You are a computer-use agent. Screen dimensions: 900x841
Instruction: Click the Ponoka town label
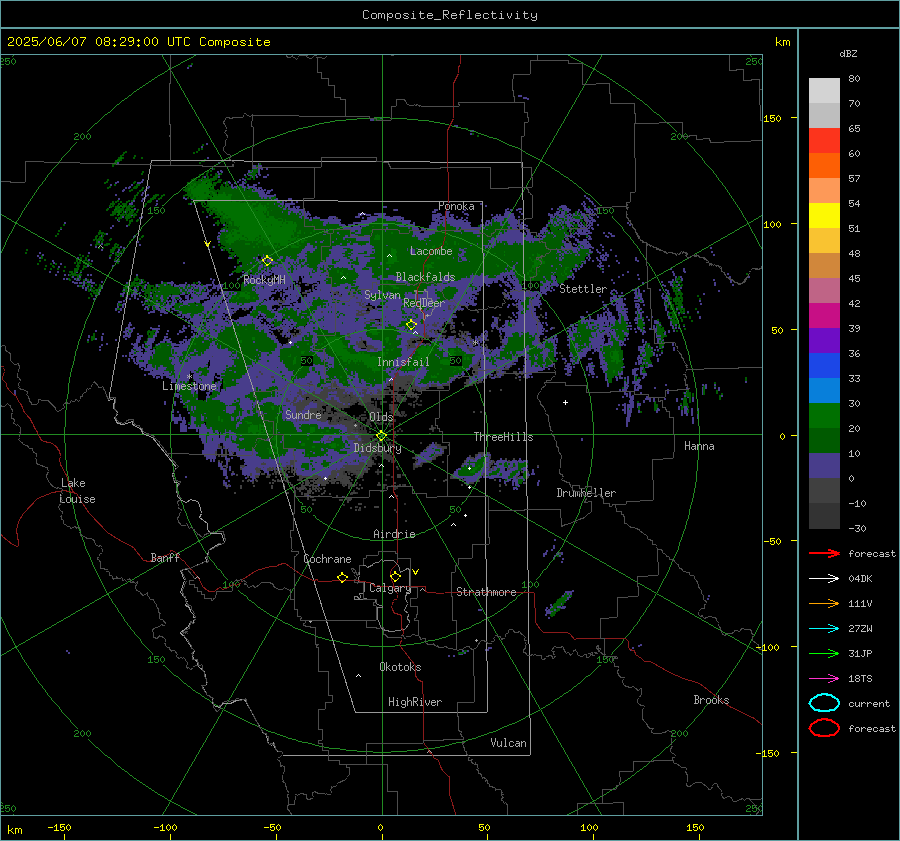pyautogui.click(x=456, y=206)
